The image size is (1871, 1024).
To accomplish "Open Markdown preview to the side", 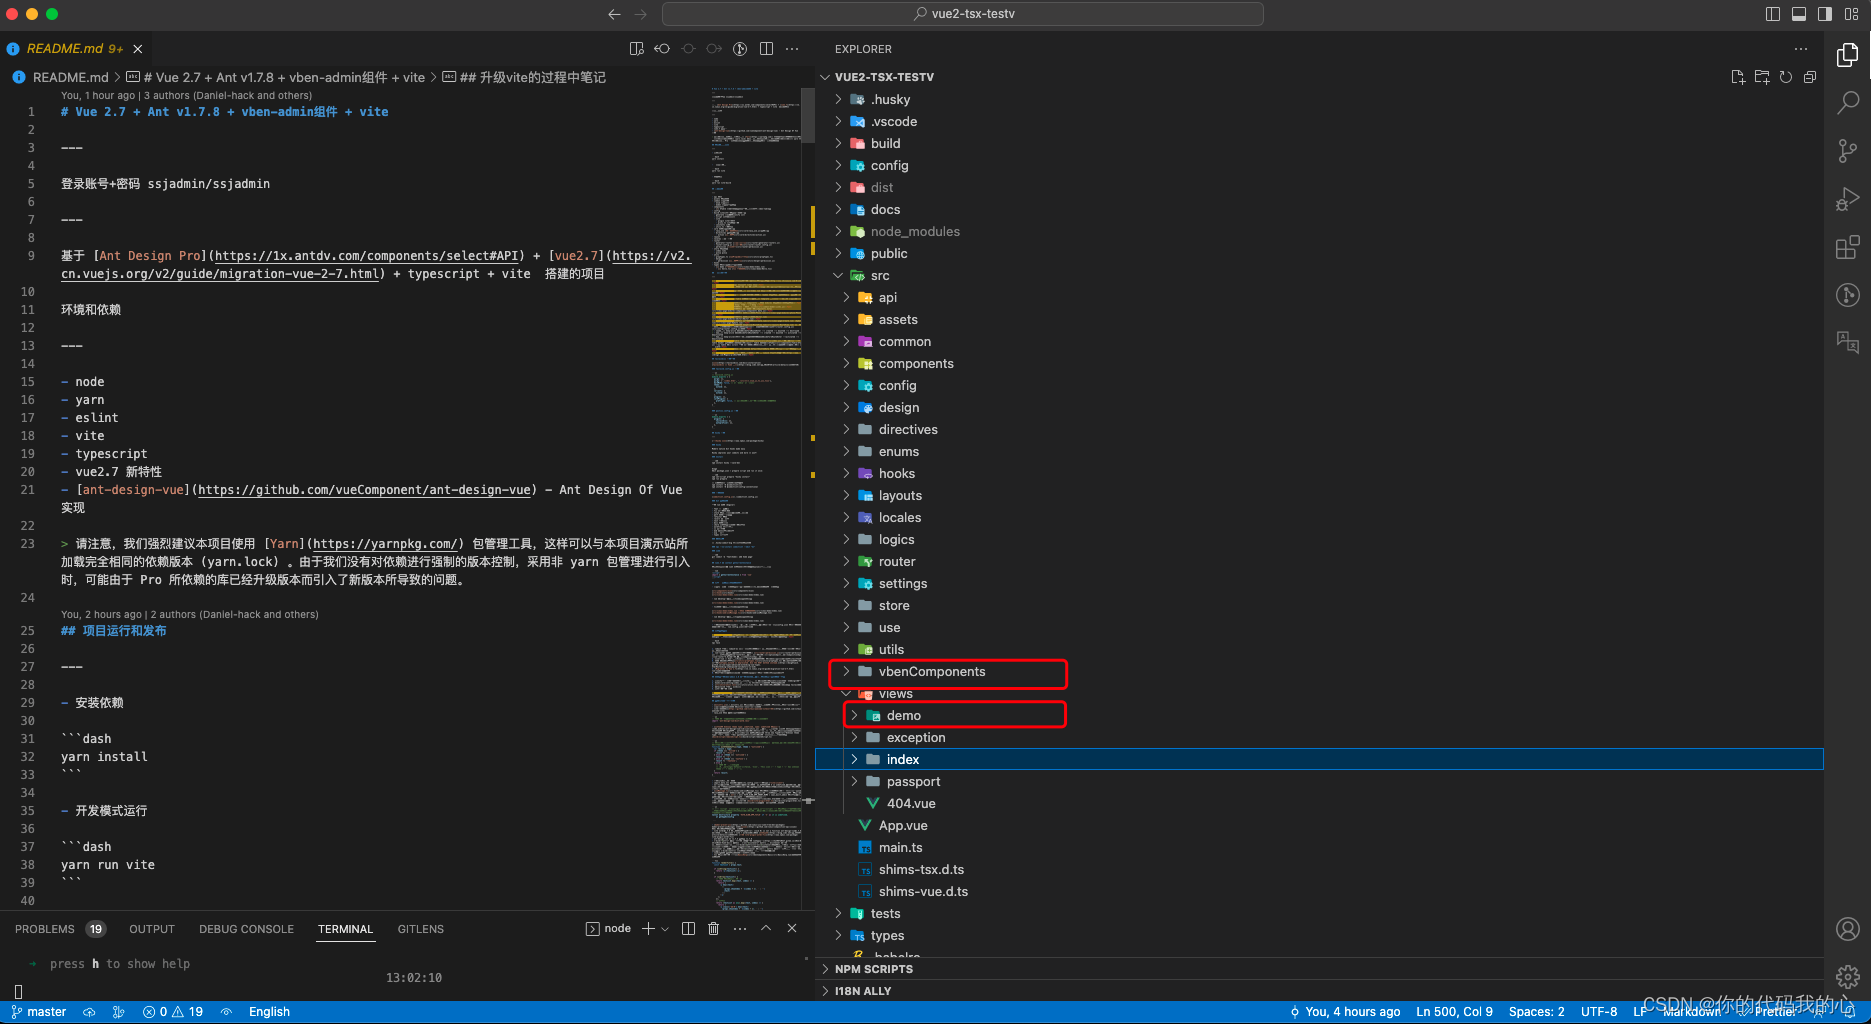I will tap(636, 48).
